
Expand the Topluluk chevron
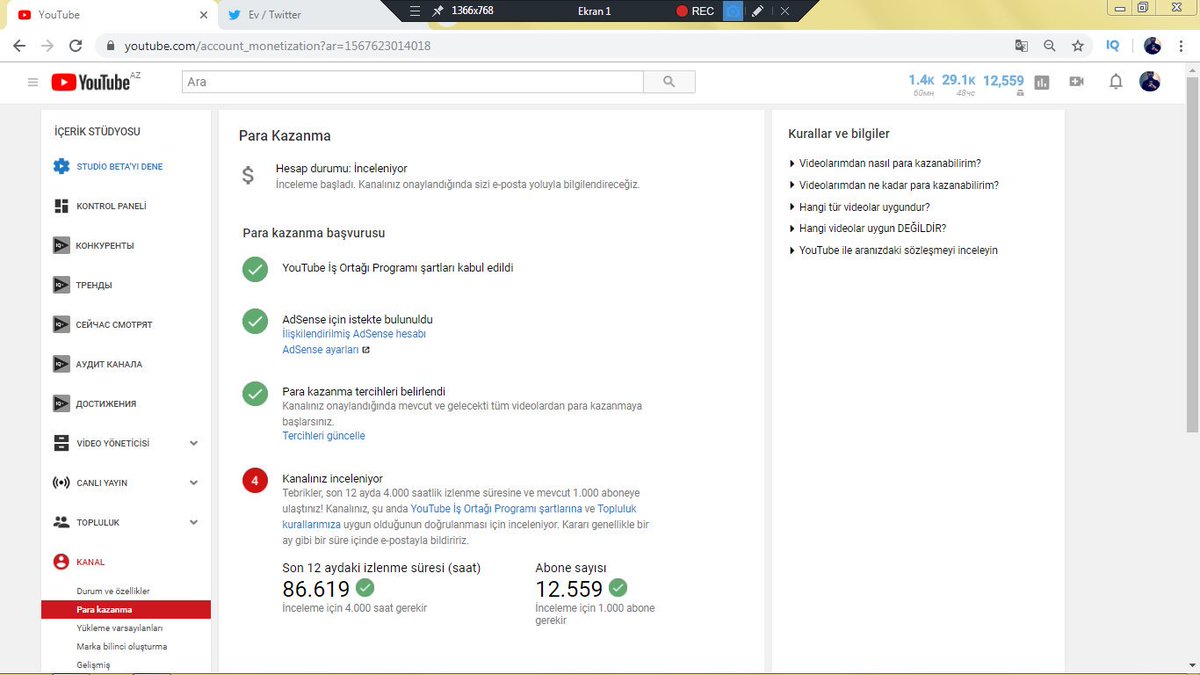(194, 522)
